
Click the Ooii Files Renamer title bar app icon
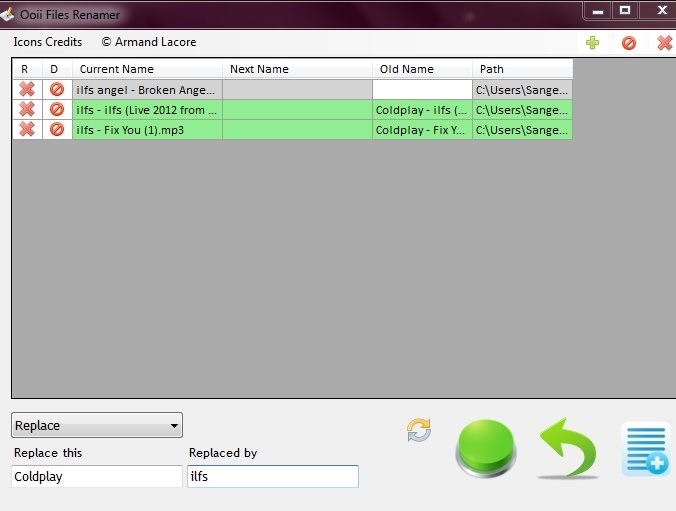[x=7, y=14]
